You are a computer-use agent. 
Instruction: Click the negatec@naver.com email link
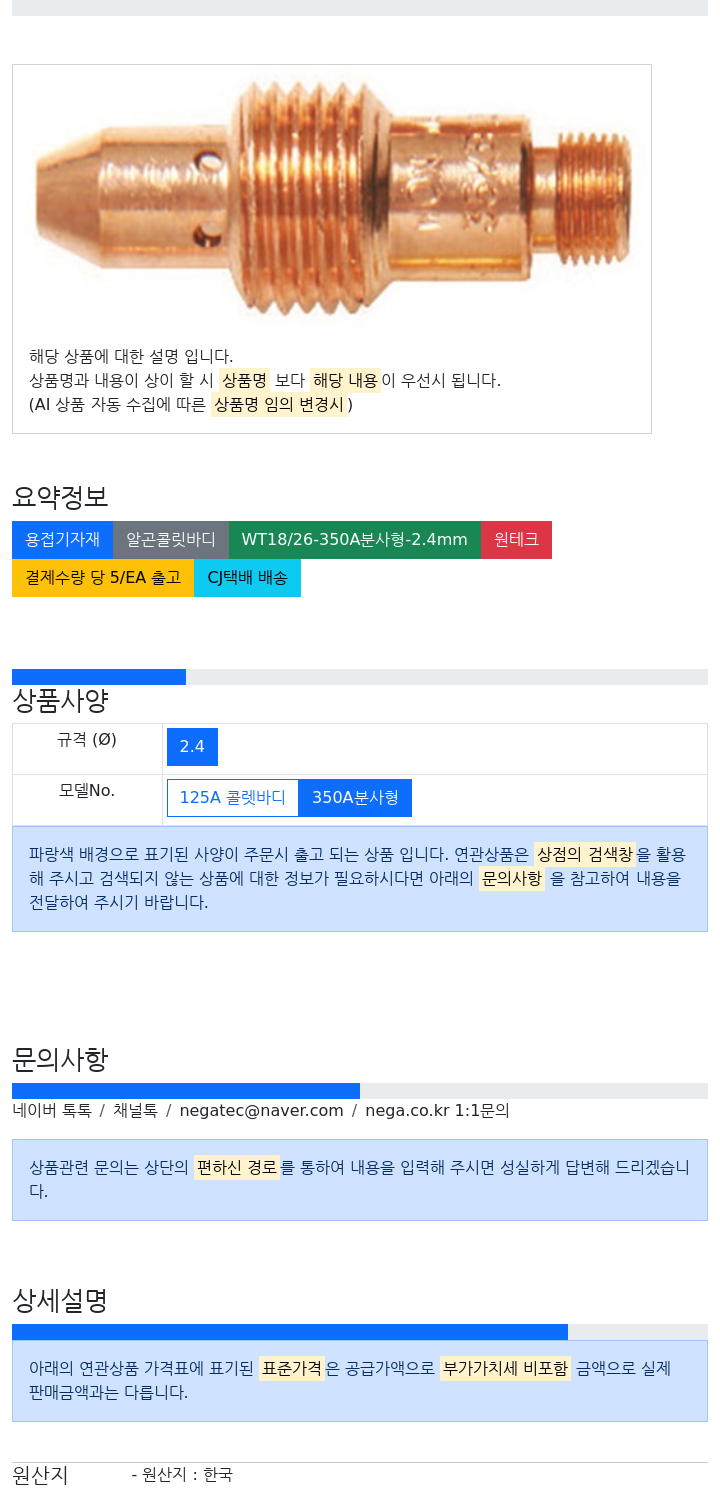point(261,1110)
